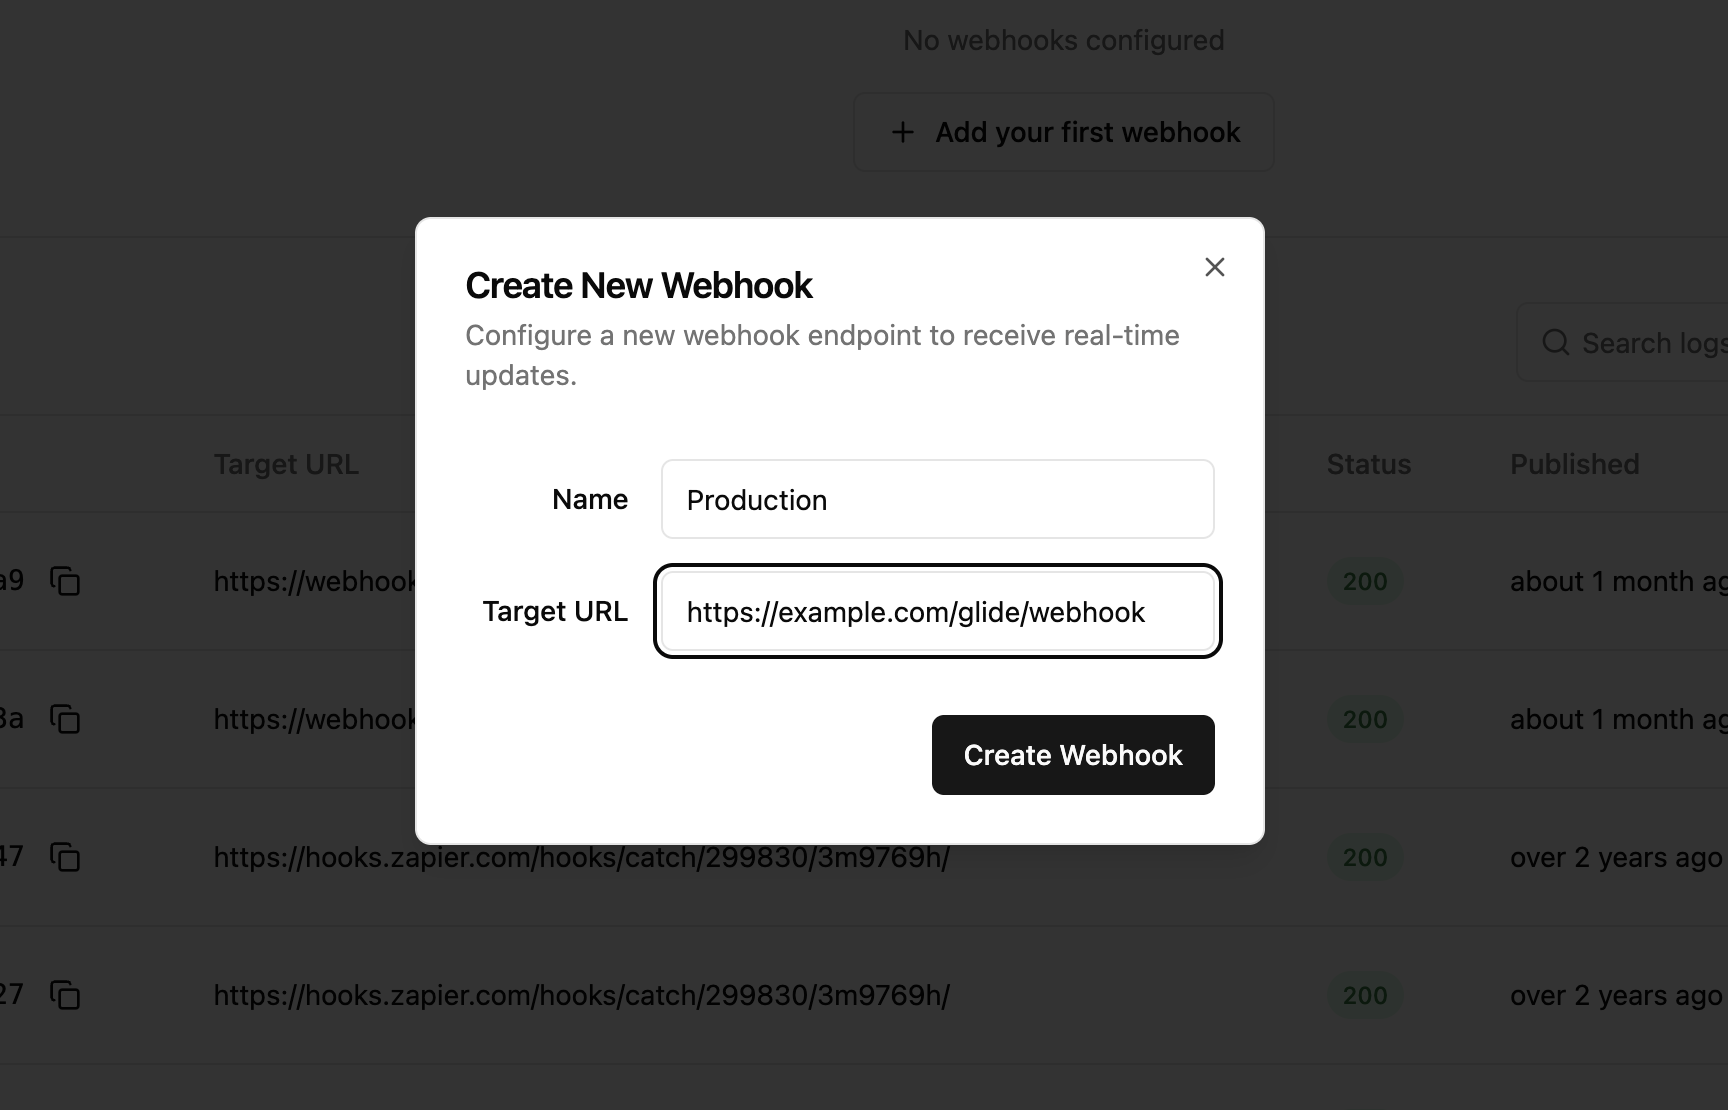Close the Create New Webhook dialog
Viewport: 1728px width, 1110px height.
point(1214,267)
